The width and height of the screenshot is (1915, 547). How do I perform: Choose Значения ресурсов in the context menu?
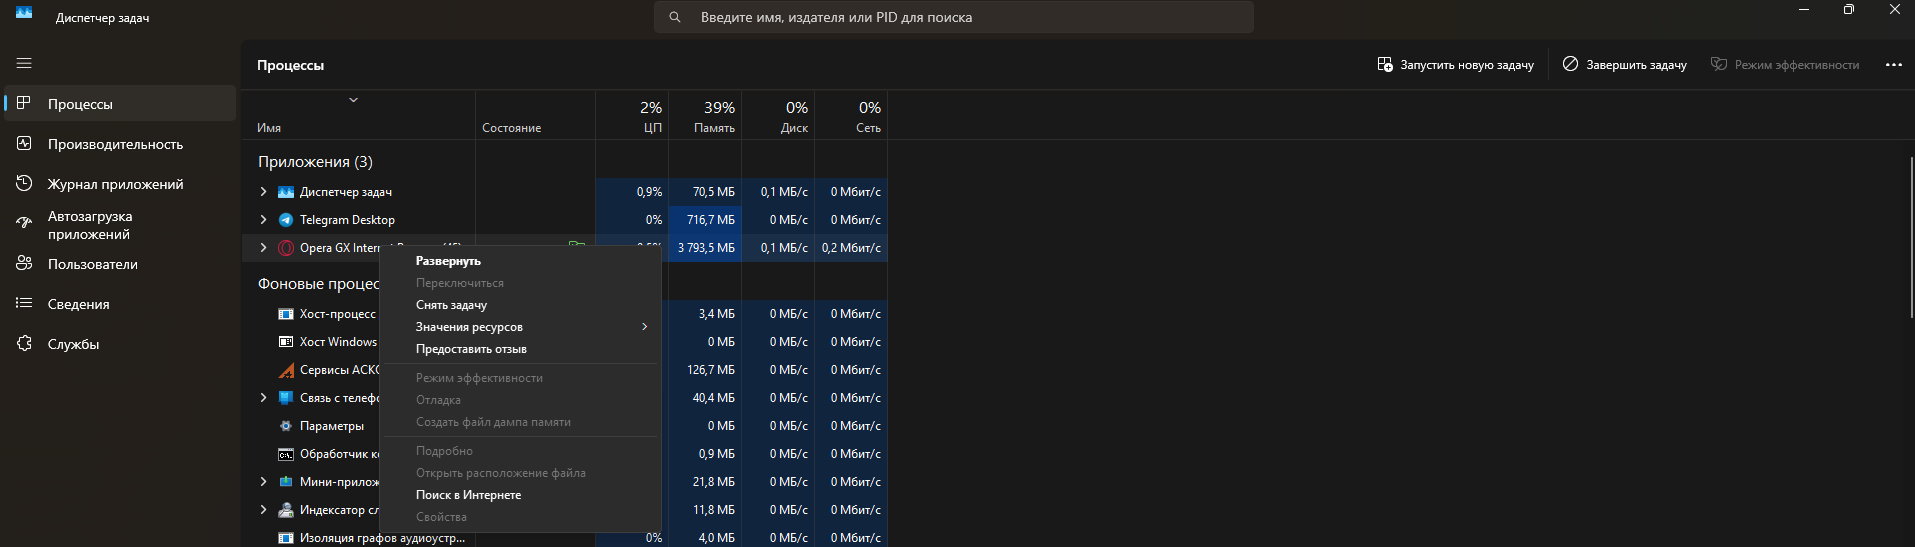521,327
